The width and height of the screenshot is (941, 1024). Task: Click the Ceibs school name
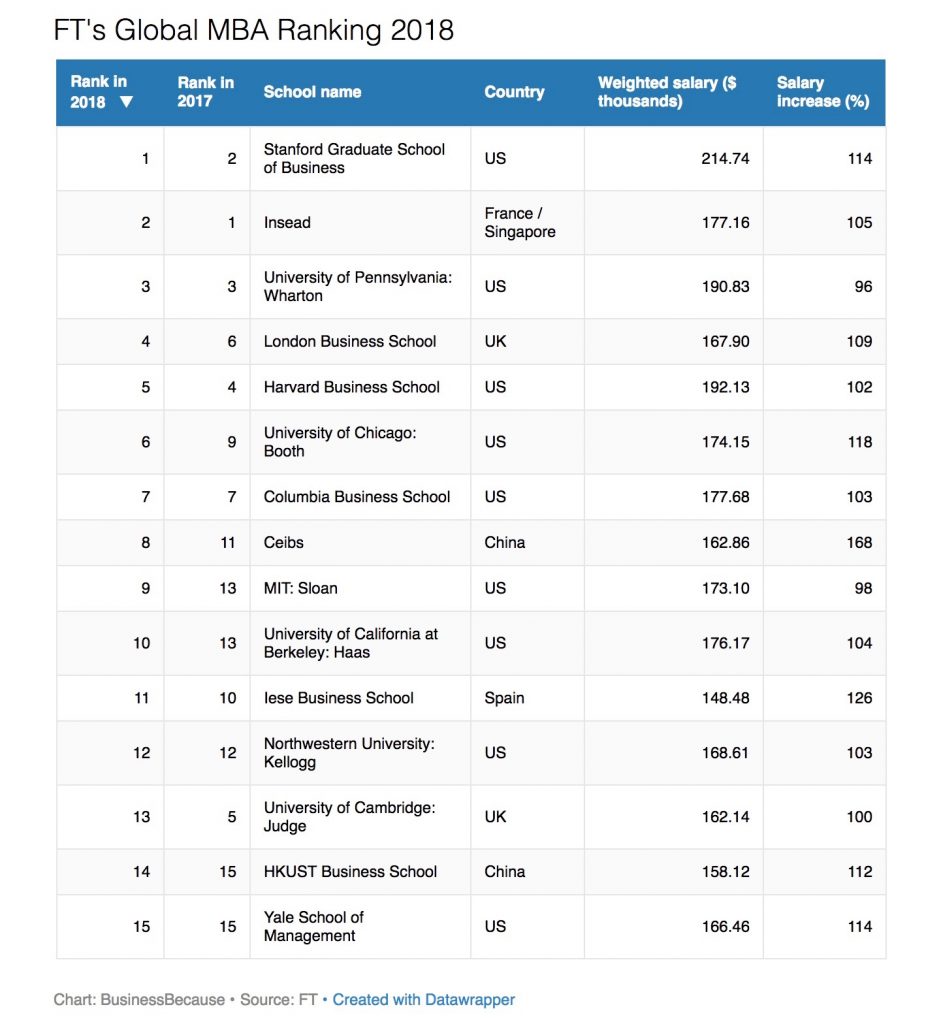[283, 542]
